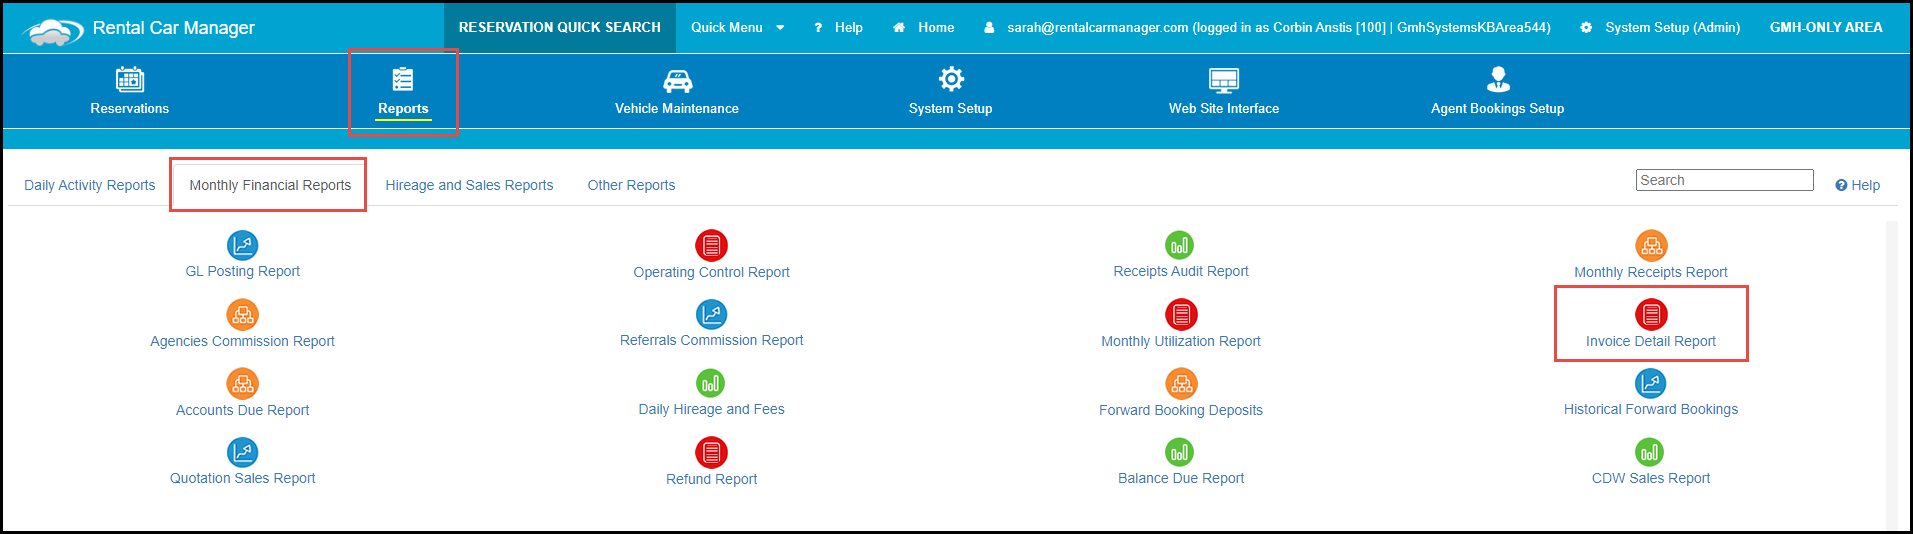The width and height of the screenshot is (1913, 534).
Task: Click the GL Posting Report chart icon
Action: click(242, 245)
